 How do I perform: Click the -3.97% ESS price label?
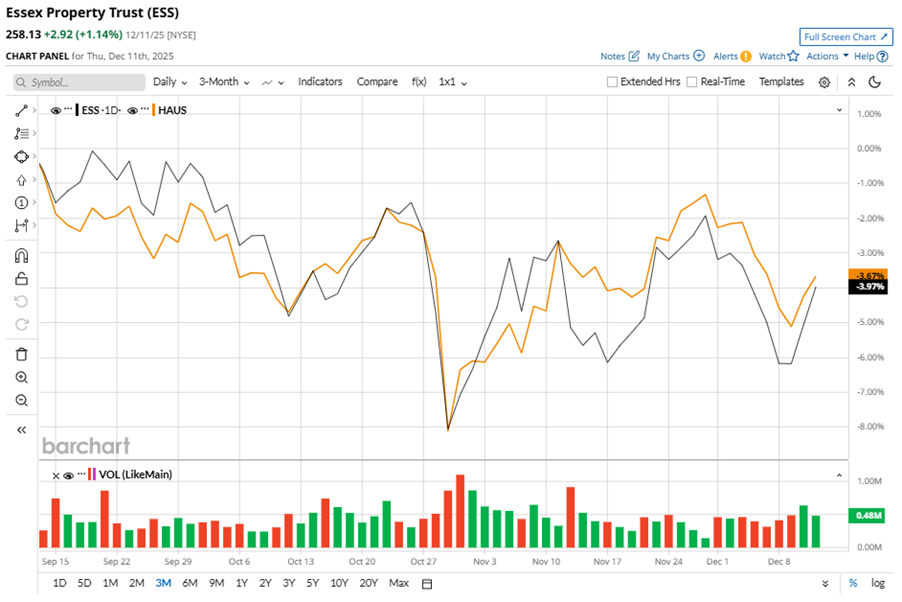coord(869,287)
